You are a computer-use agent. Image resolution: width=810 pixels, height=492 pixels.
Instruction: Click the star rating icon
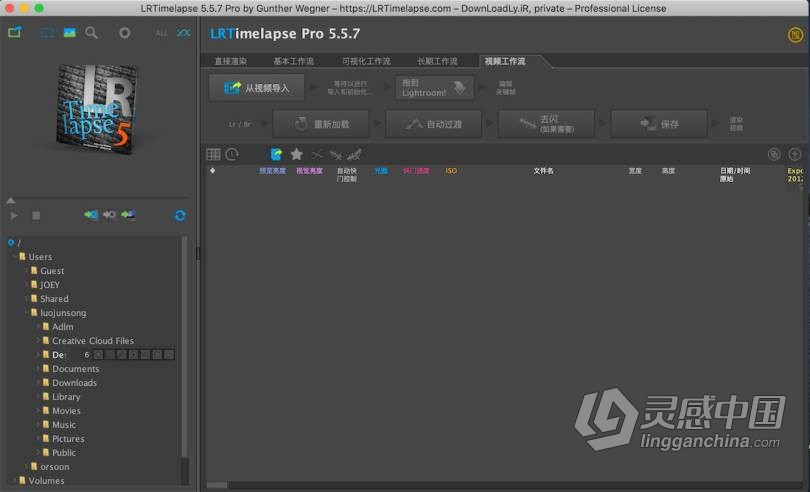297,154
